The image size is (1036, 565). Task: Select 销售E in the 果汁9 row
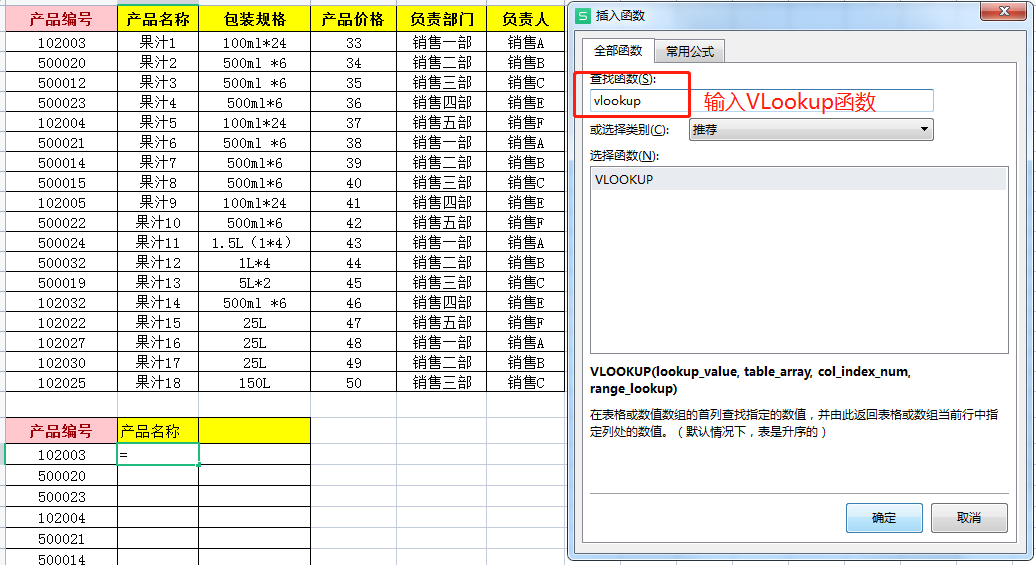tap(526, 203)
